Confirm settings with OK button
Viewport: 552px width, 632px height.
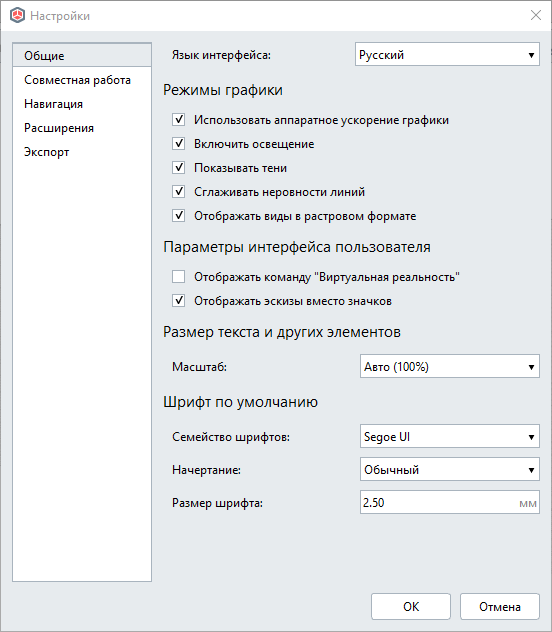point(411,607)
